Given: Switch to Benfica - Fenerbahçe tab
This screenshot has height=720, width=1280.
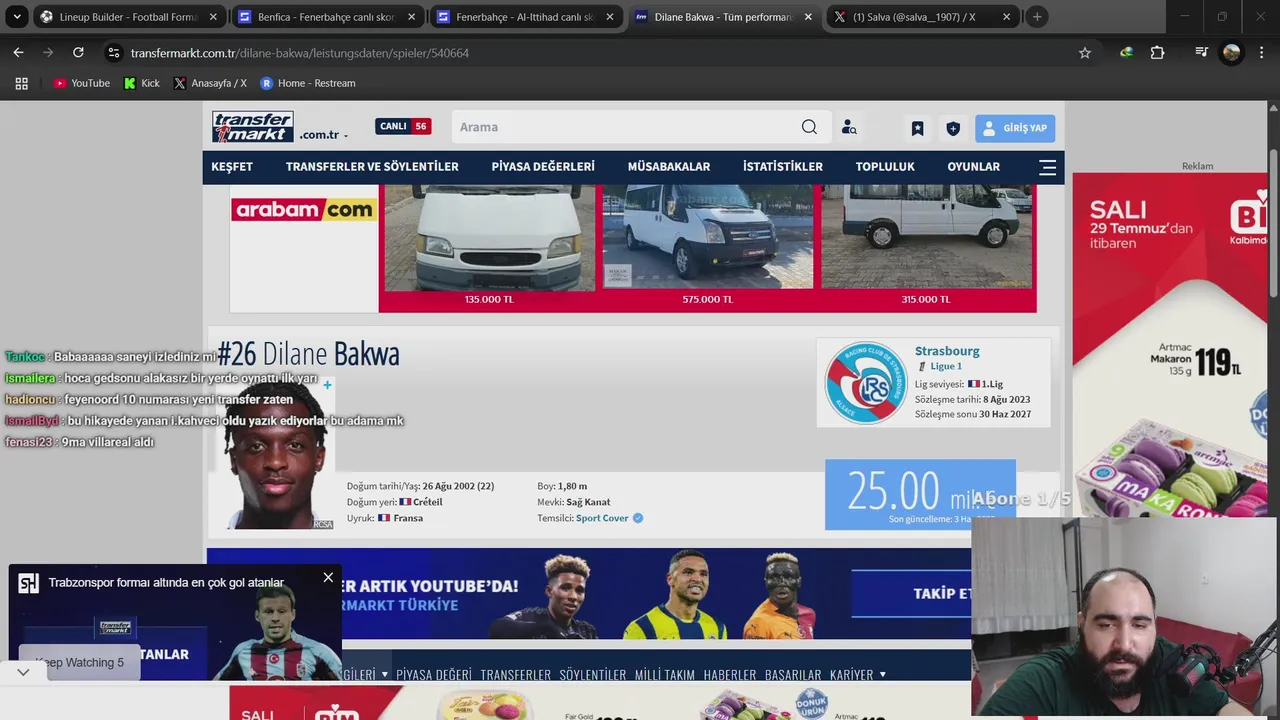Looking at the screenshot, I should point(327,17).
